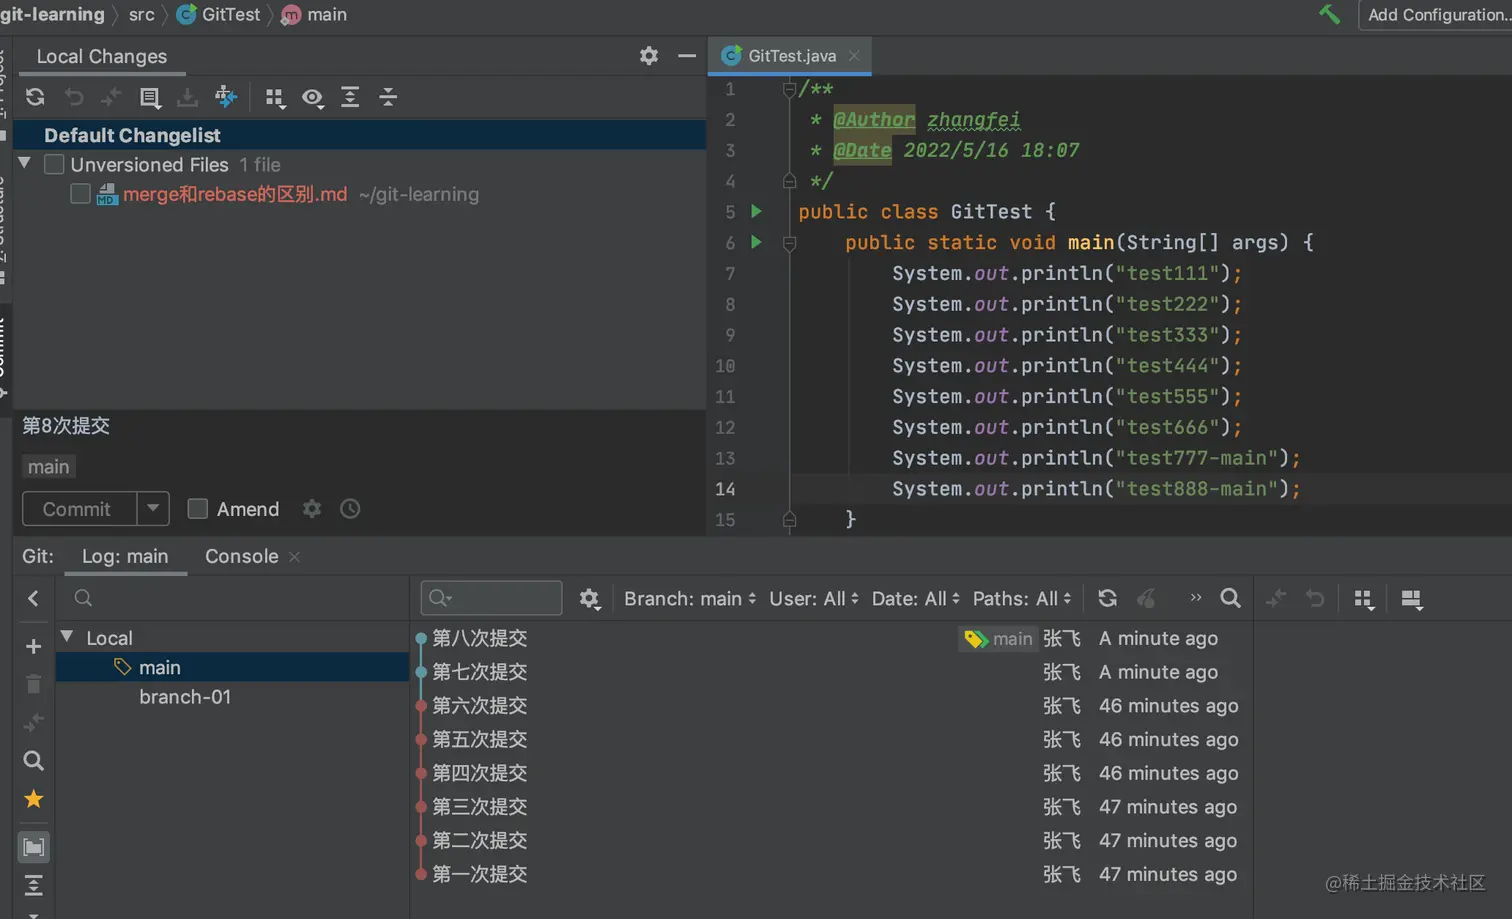Click Expand All icon in changes toolbar
The width and height of the screenshot is (1512, 919).
tap(350, 97)
